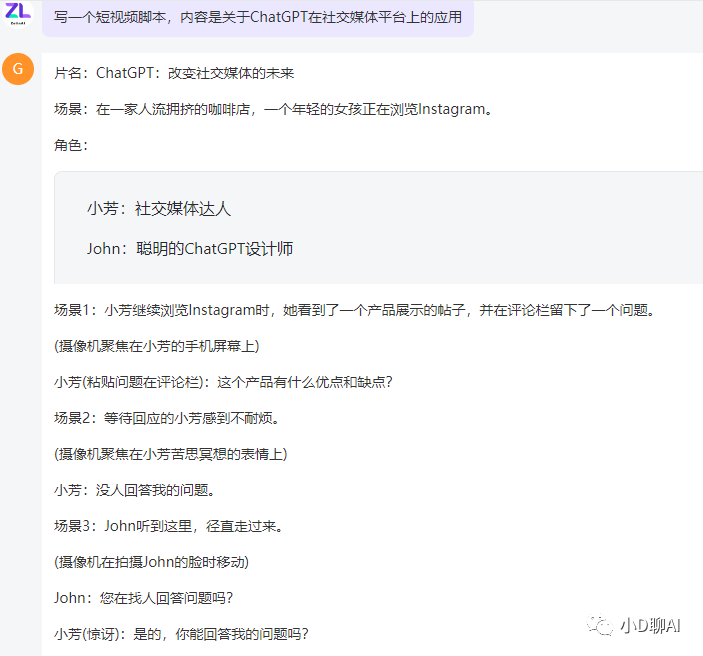Click the title line 片名：ChatGPT：改变社交媒体的未来

click(x=174, y=73)
